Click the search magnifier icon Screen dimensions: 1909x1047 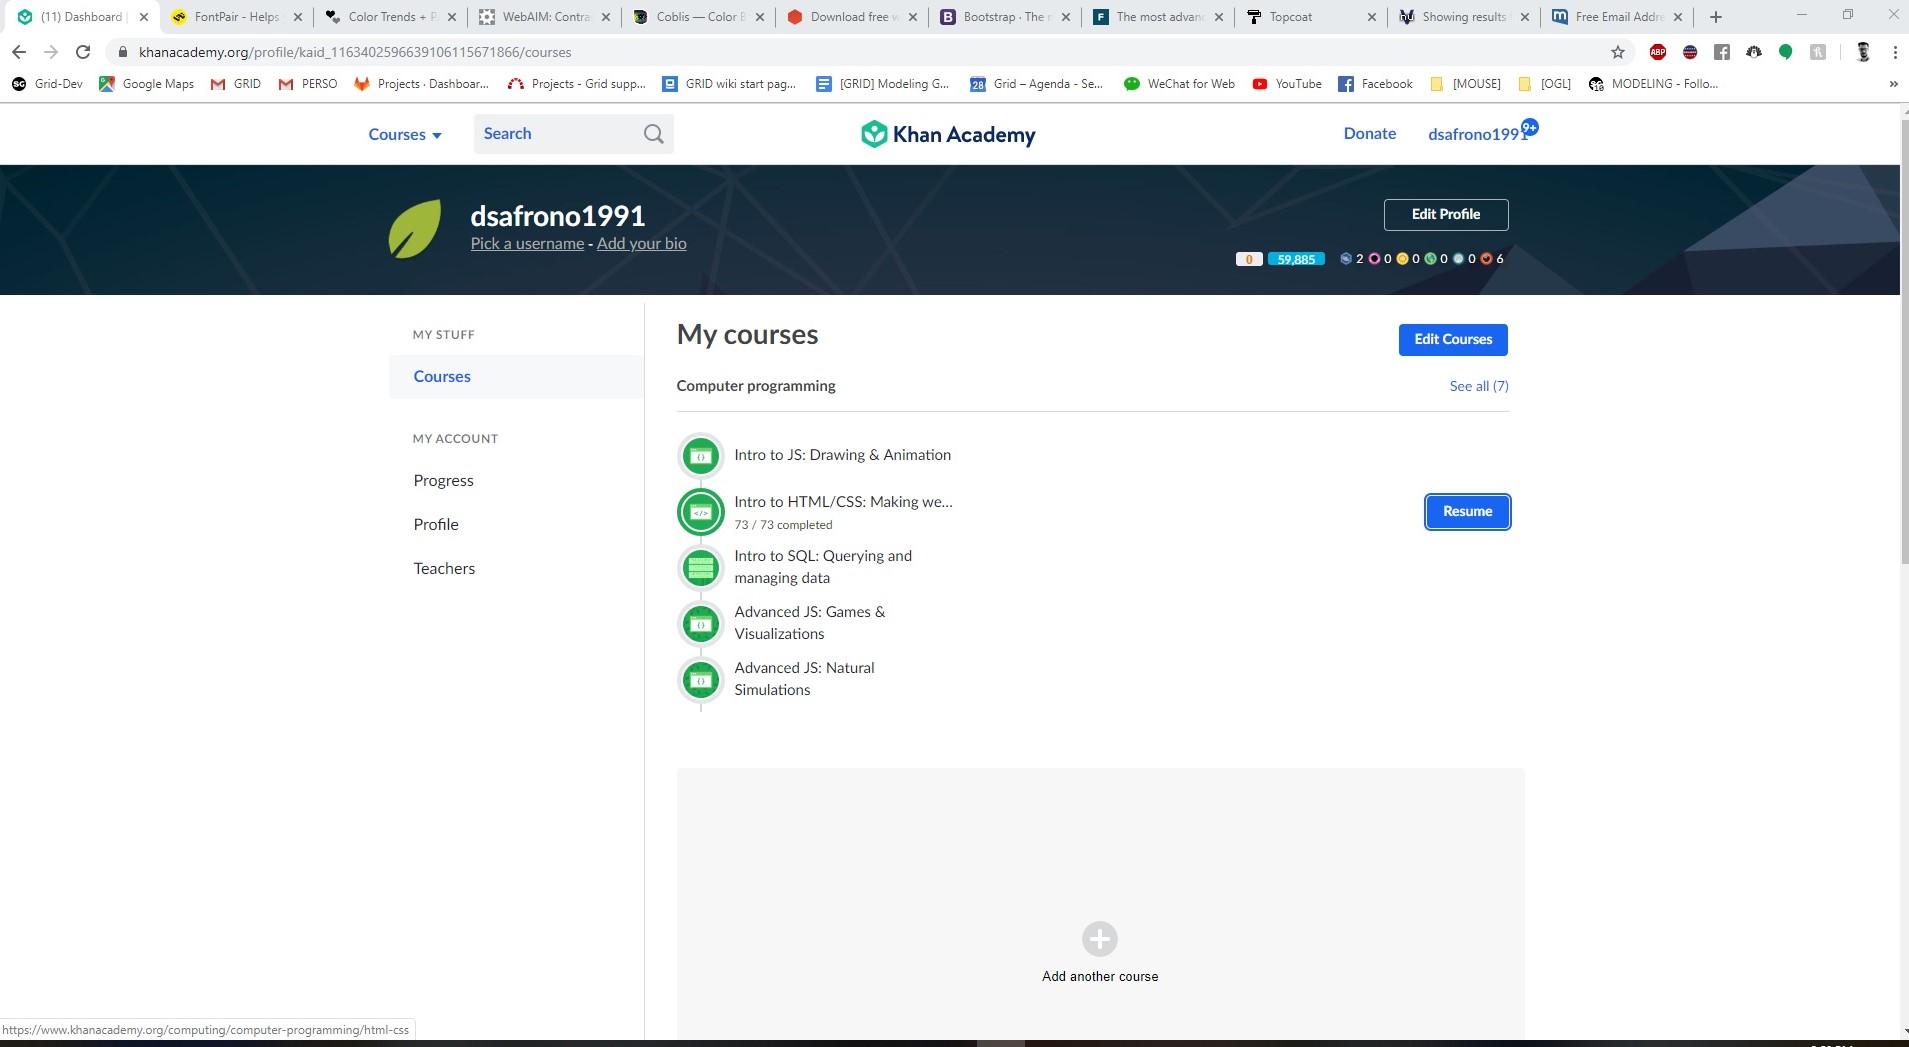pyautogui.click(x=654, y=134)
